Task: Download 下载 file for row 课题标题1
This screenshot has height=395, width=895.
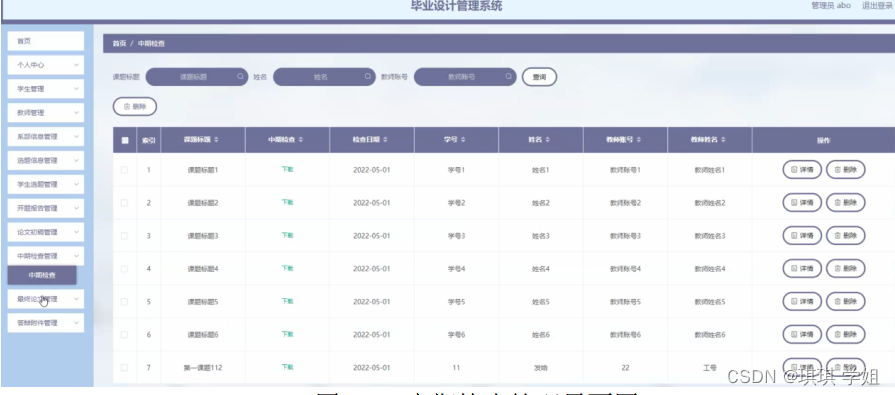Action: (287, 169)
